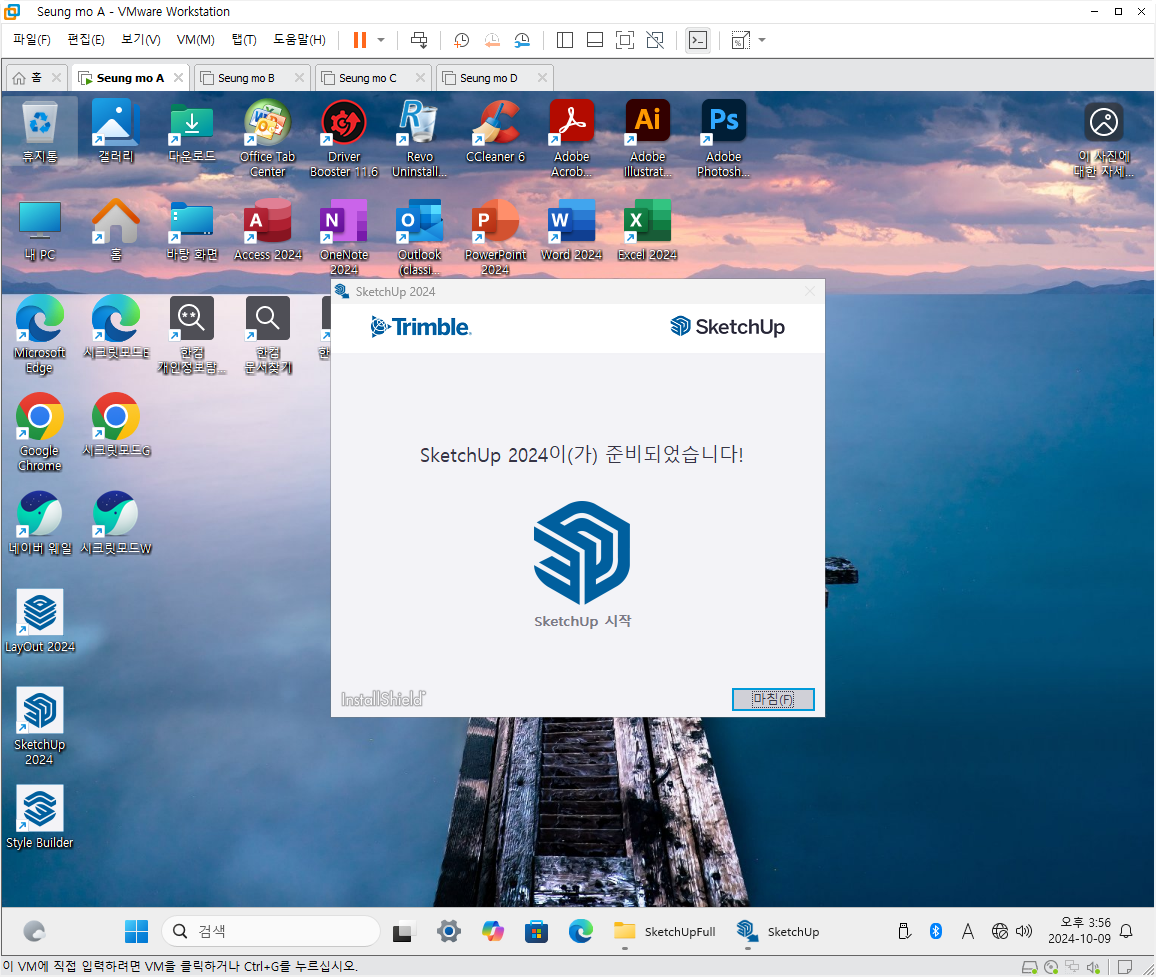Select the Style Builder desktop icon
The height and width of the screenshot is (977, 1156).
coord(40,818)
